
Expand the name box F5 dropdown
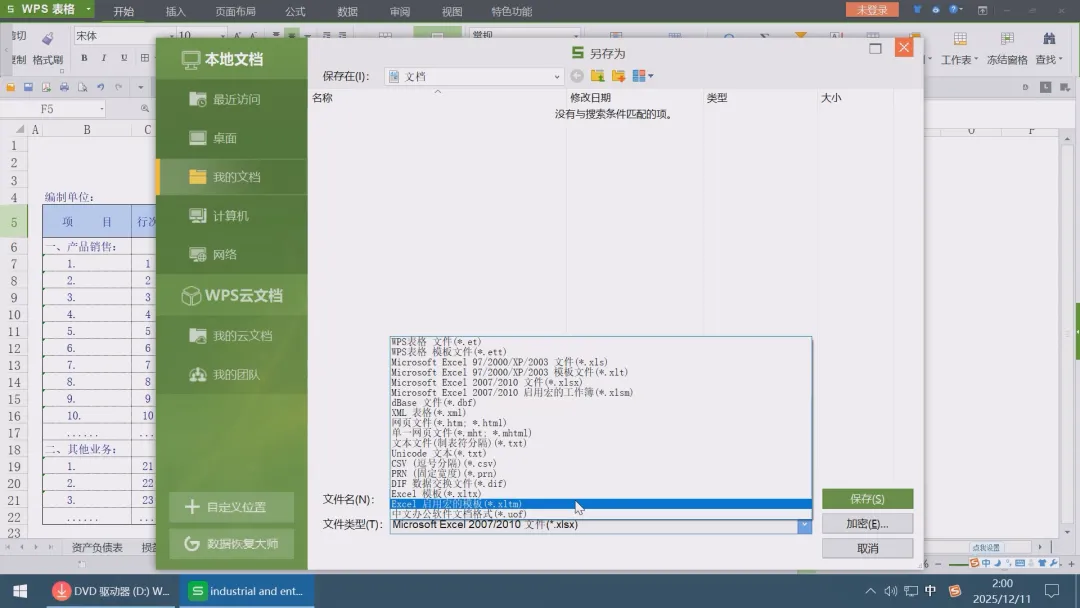coord(102,109)
